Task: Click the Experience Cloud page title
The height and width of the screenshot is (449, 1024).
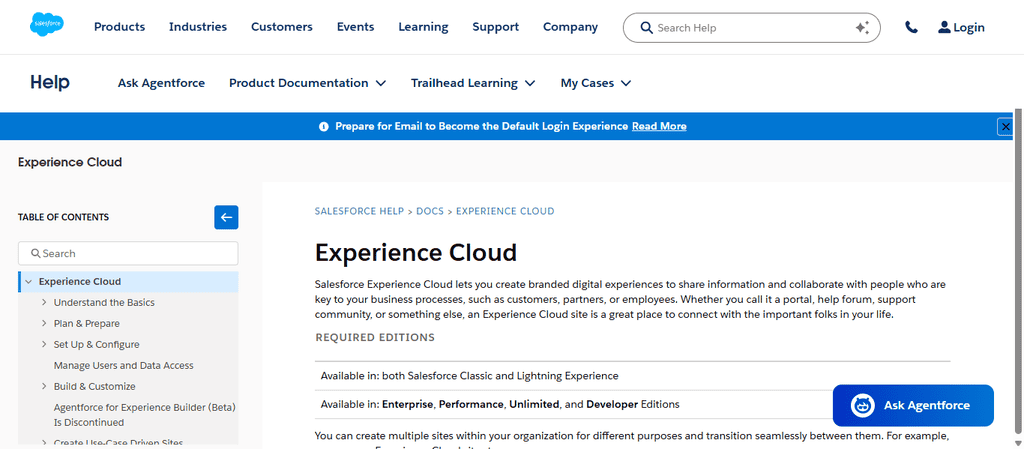Action: pyautogui.click(x=415, y=252)
